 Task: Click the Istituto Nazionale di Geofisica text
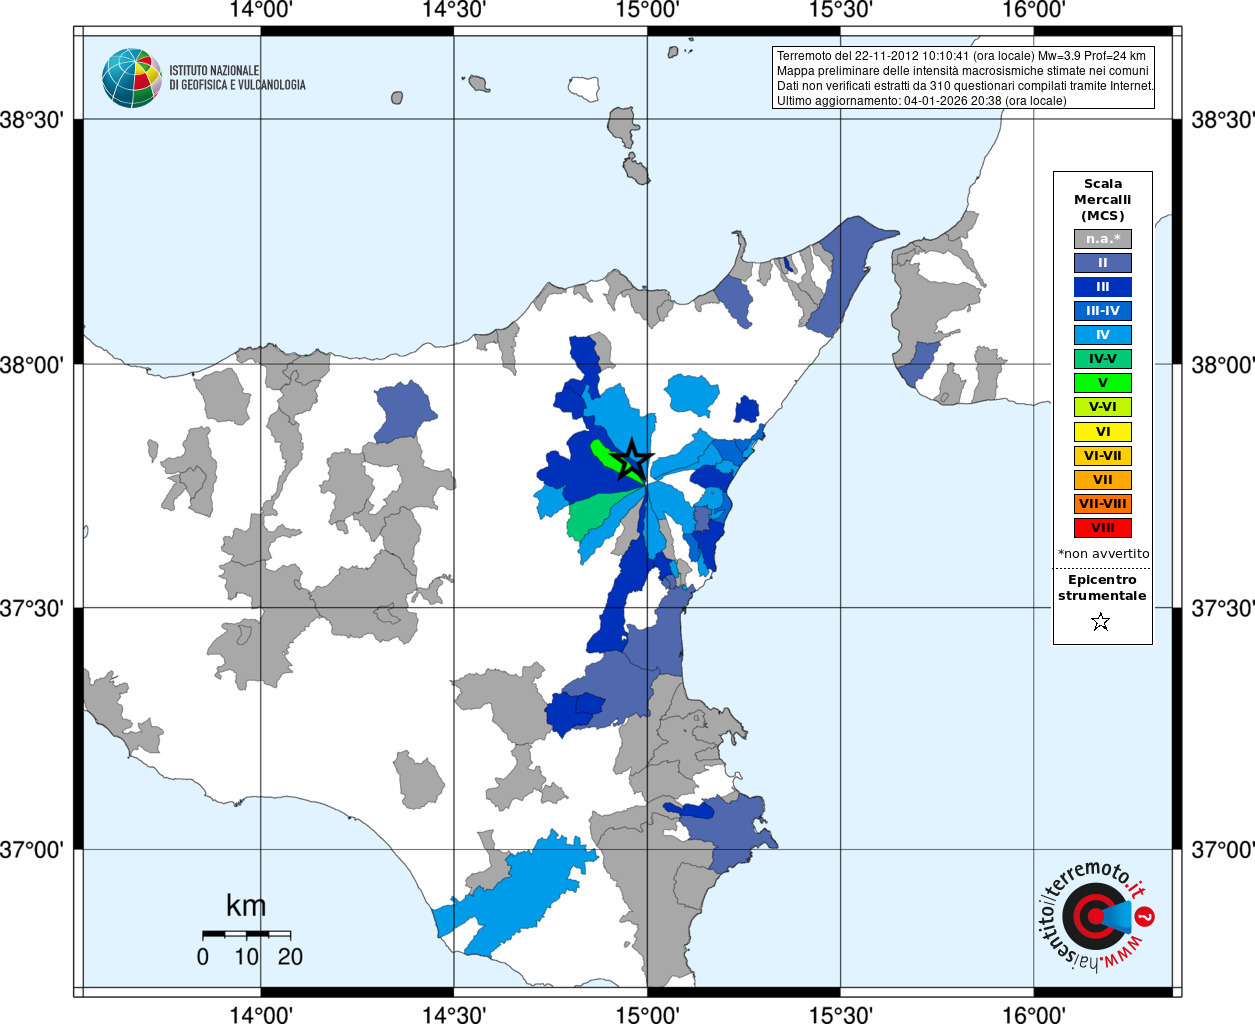(x=237, y=78)
